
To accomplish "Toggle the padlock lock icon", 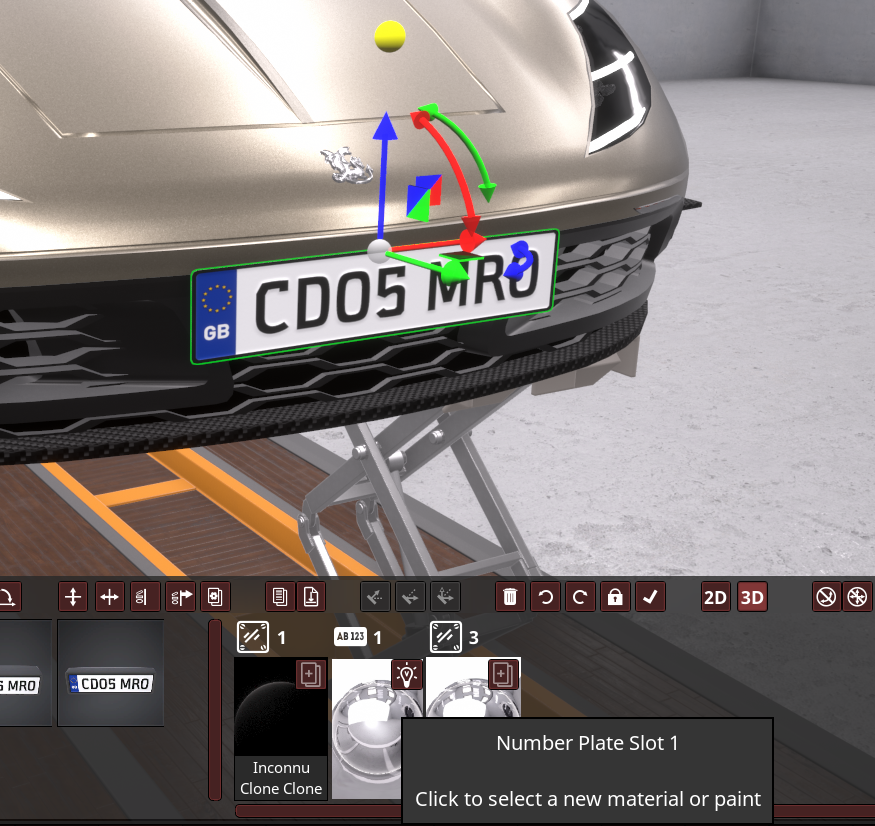I will 615,597.
